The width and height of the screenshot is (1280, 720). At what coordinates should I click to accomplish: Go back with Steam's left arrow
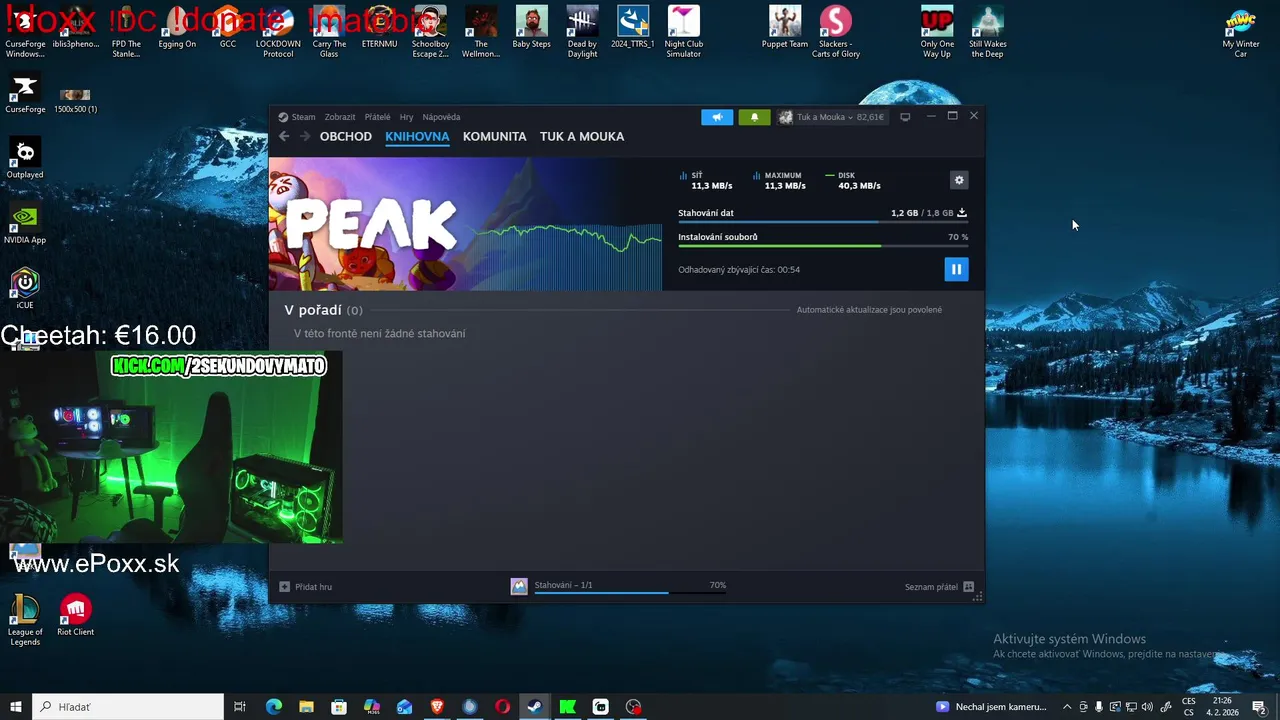pos(284,136)
